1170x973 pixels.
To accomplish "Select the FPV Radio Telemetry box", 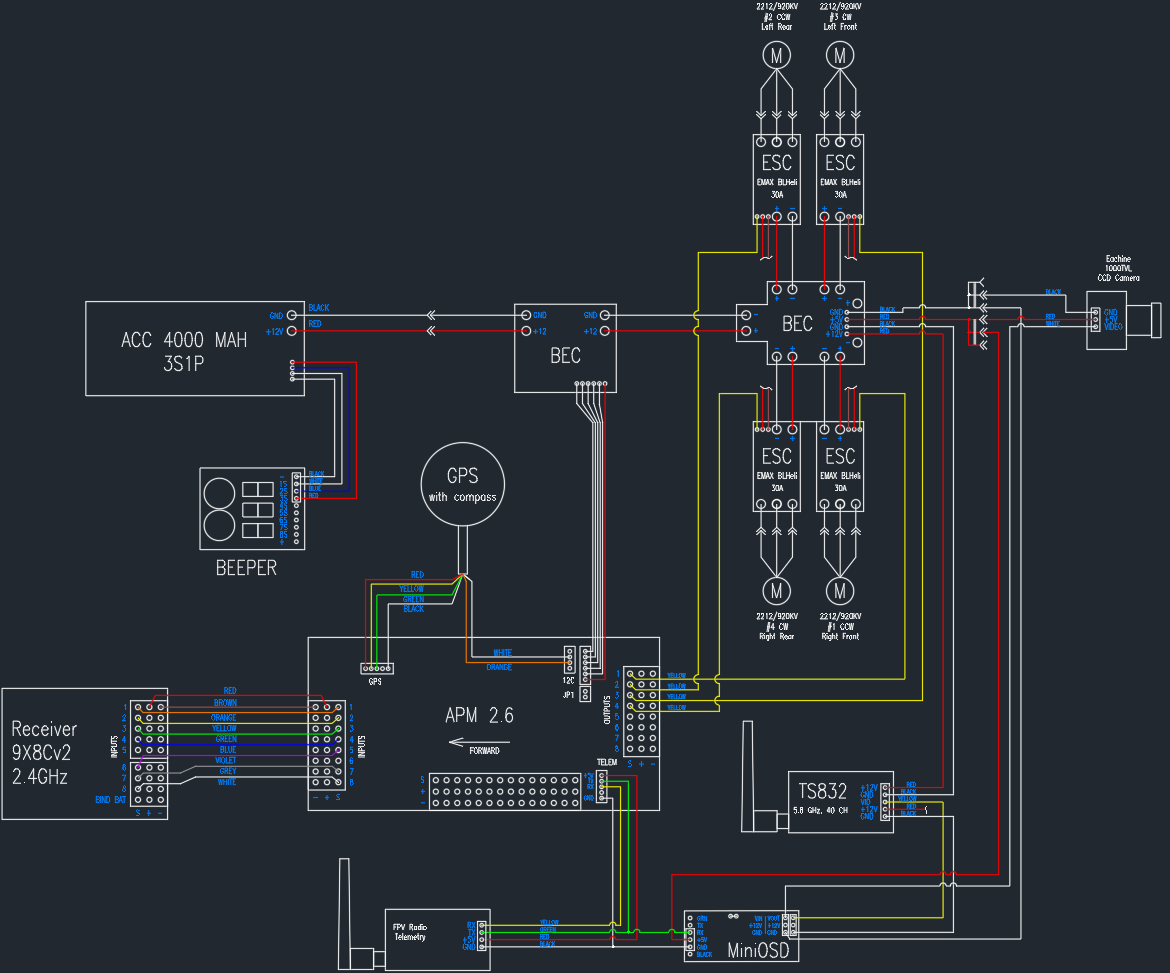I will pyautogui.click(x=437, y=938).
